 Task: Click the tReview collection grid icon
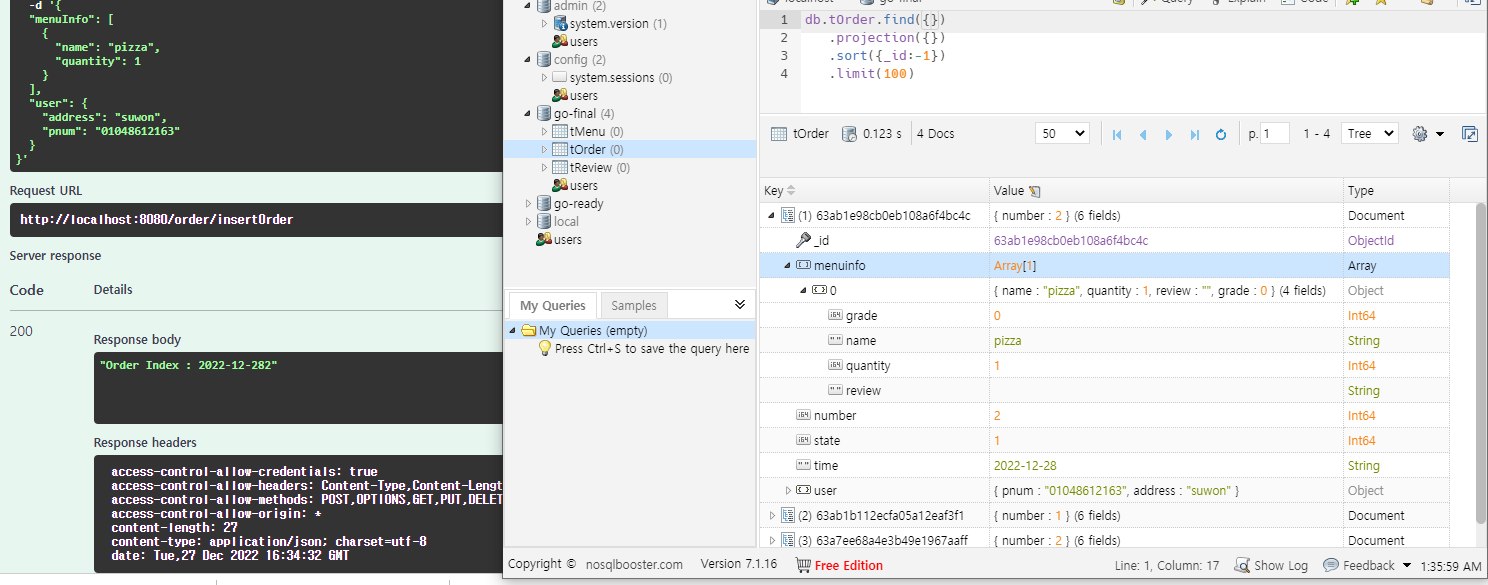point(560,168)
